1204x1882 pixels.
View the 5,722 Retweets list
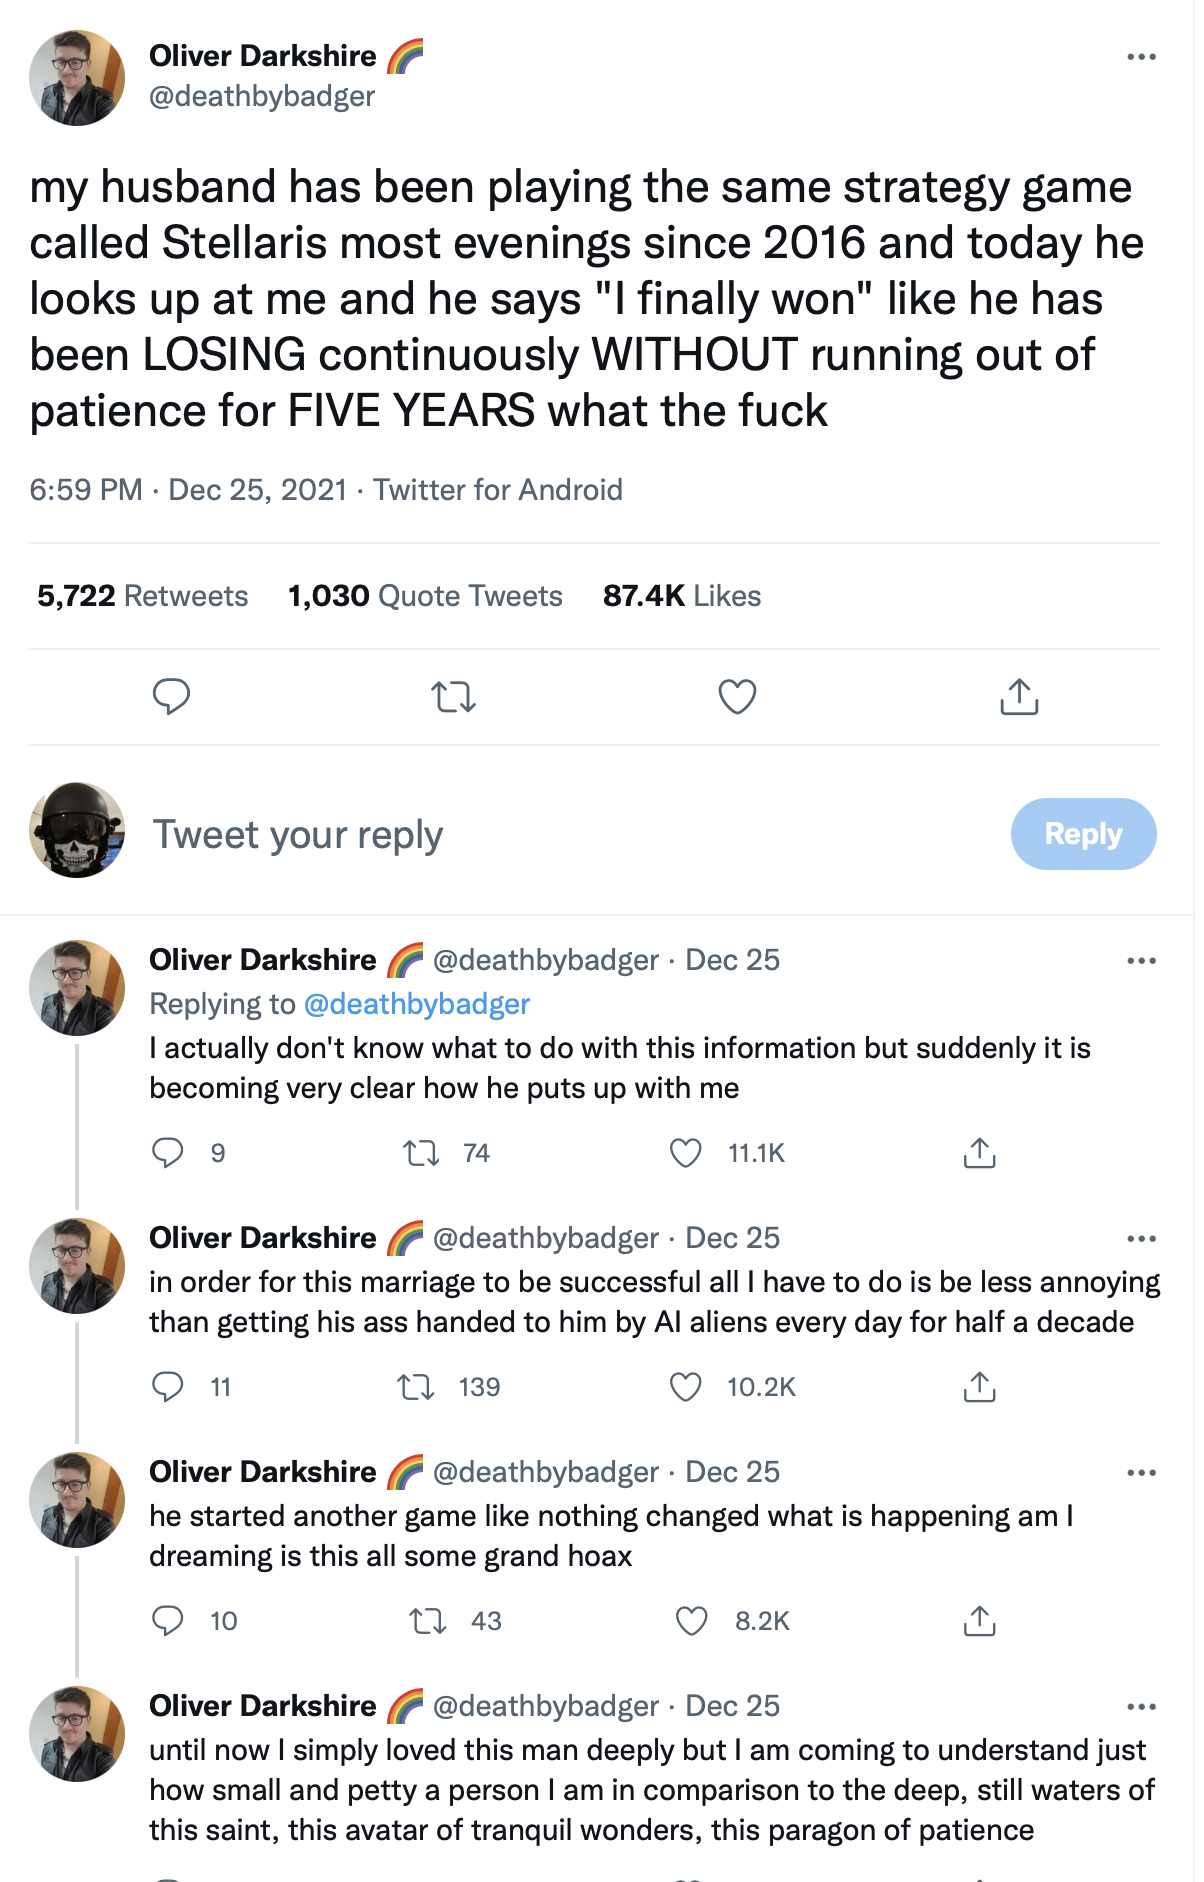(143, 596)
